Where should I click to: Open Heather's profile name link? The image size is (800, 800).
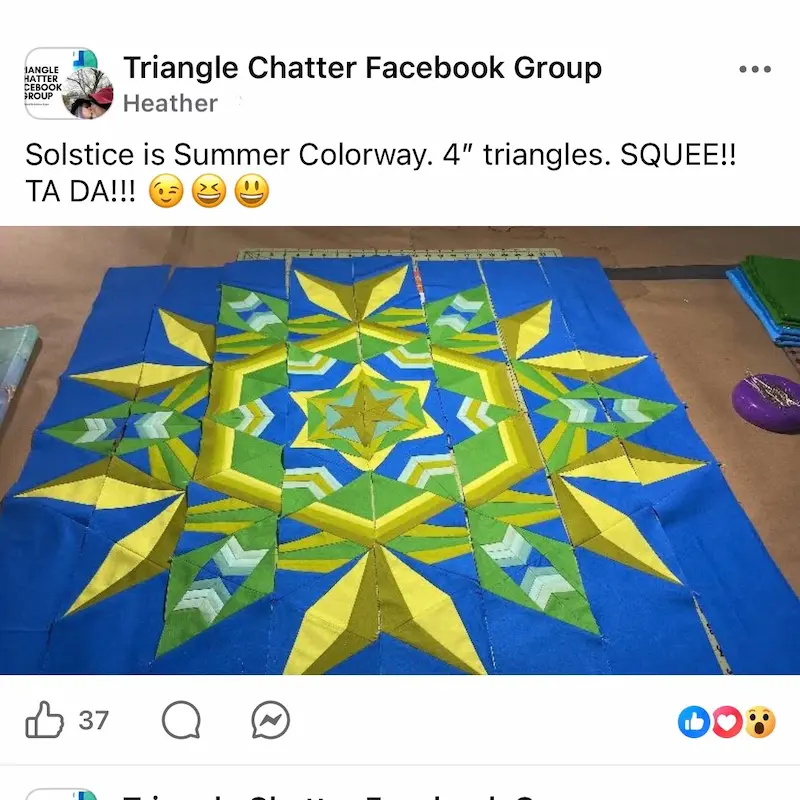coord(170,103)
